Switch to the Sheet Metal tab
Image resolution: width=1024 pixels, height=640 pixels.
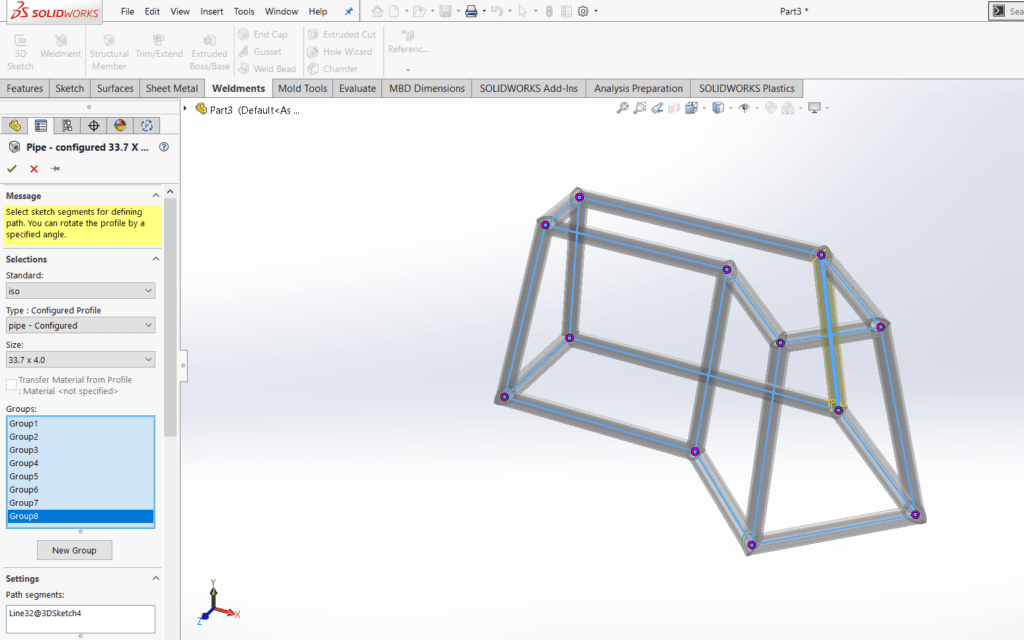[172, 88]
